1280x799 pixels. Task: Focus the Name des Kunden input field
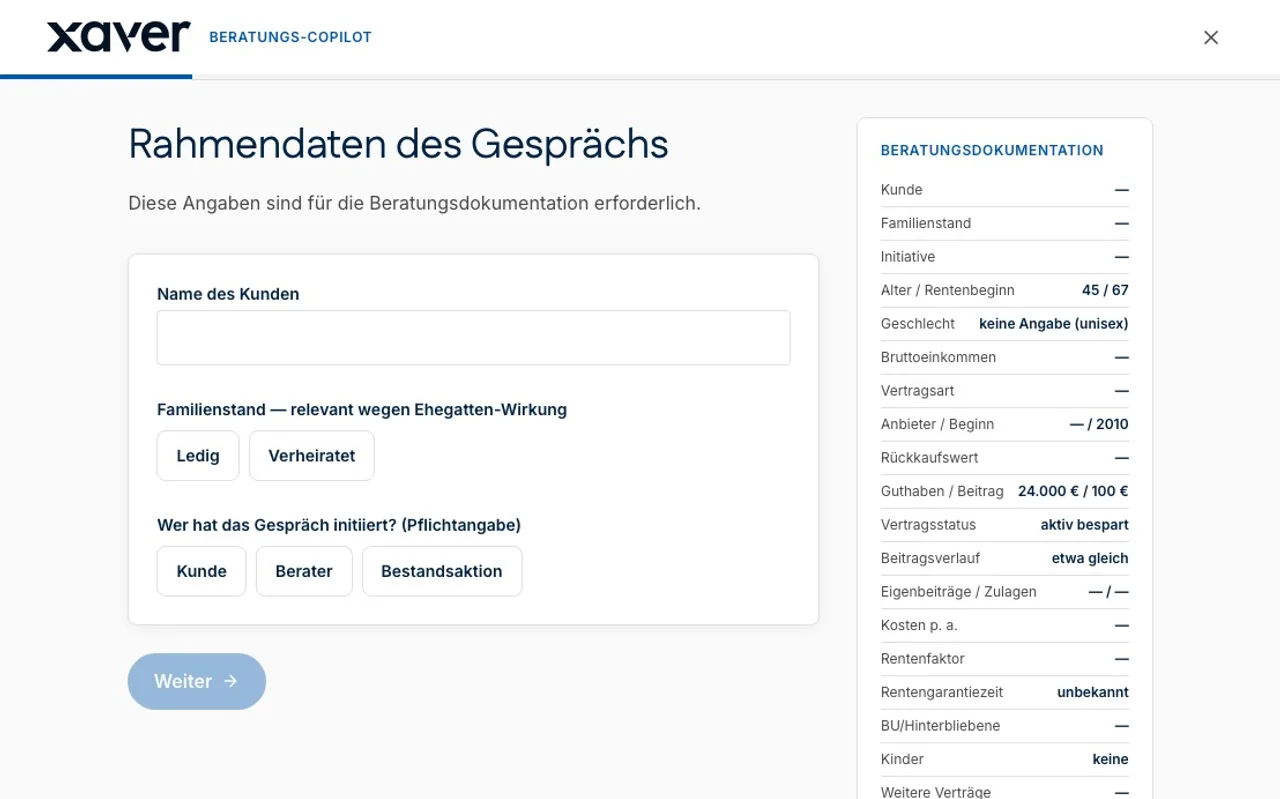coord(473,337)
